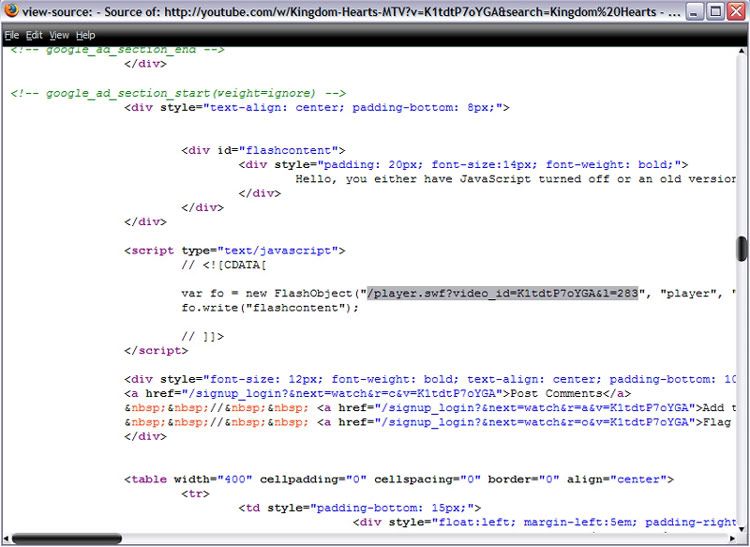Image resolution: width=750 pixels, height=547 pixels.
Task: Click the horizontal scrollbar left arrow
Action: [6, 539]
